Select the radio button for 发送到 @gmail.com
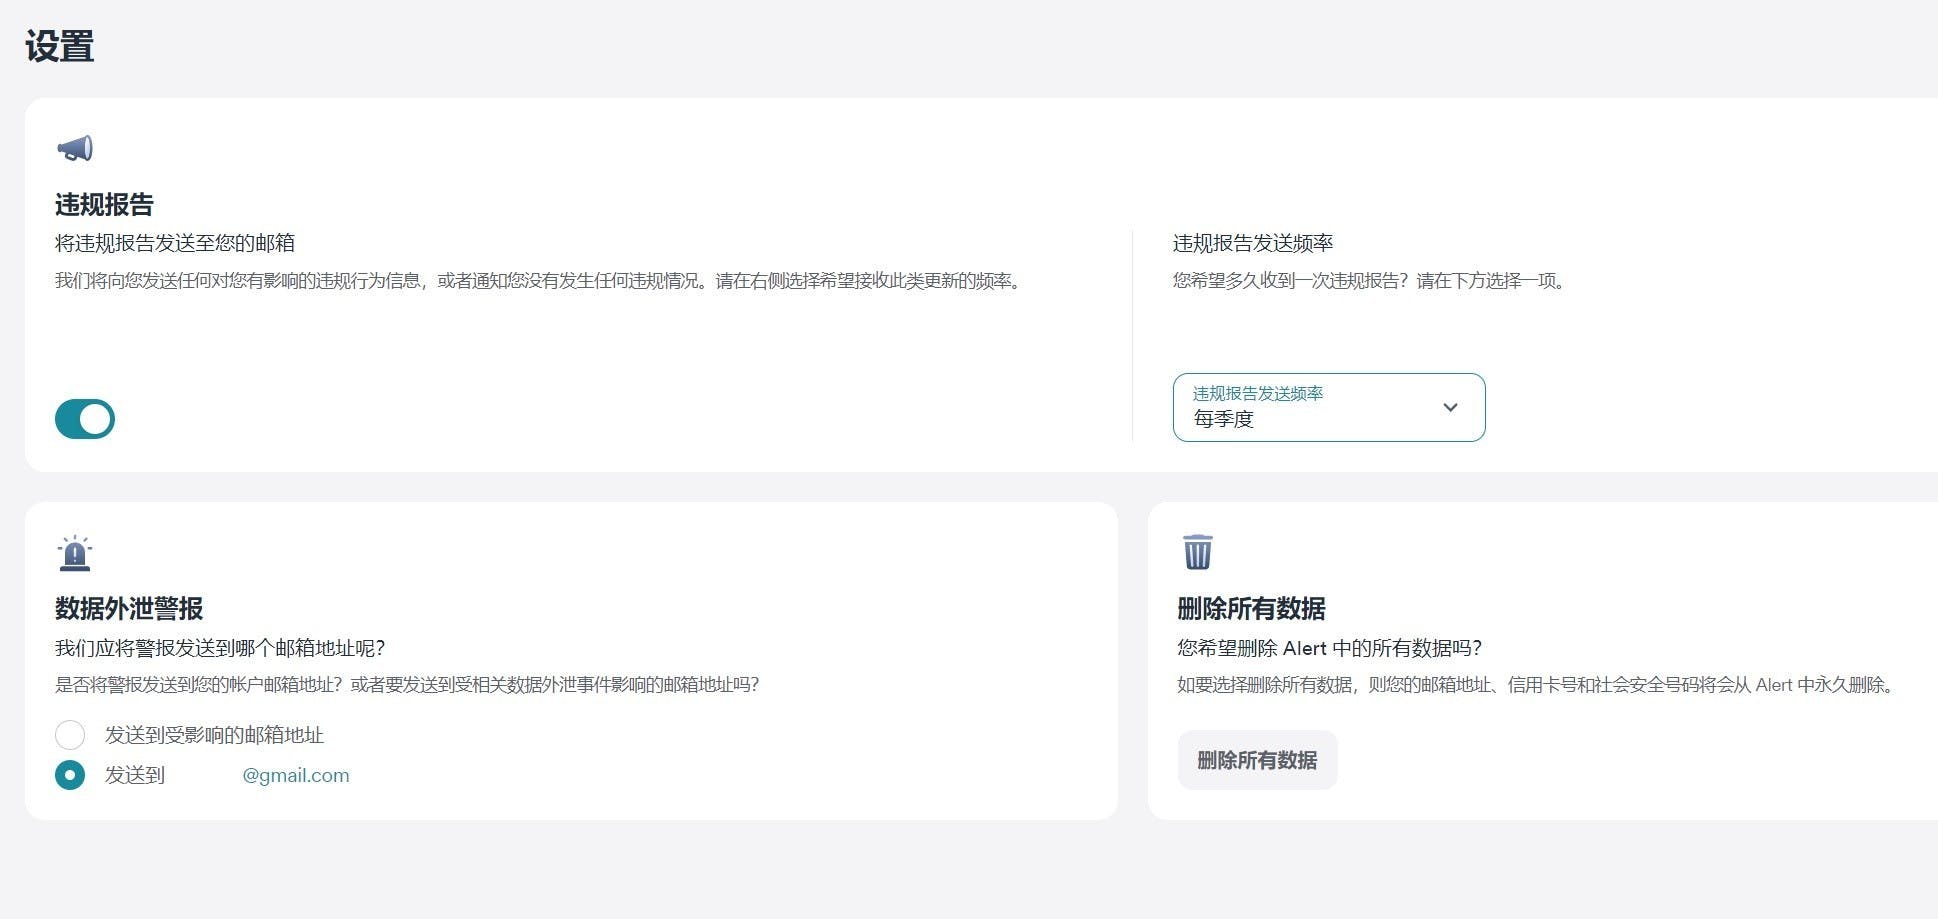 pyautogui.click(x=70, y=775)
